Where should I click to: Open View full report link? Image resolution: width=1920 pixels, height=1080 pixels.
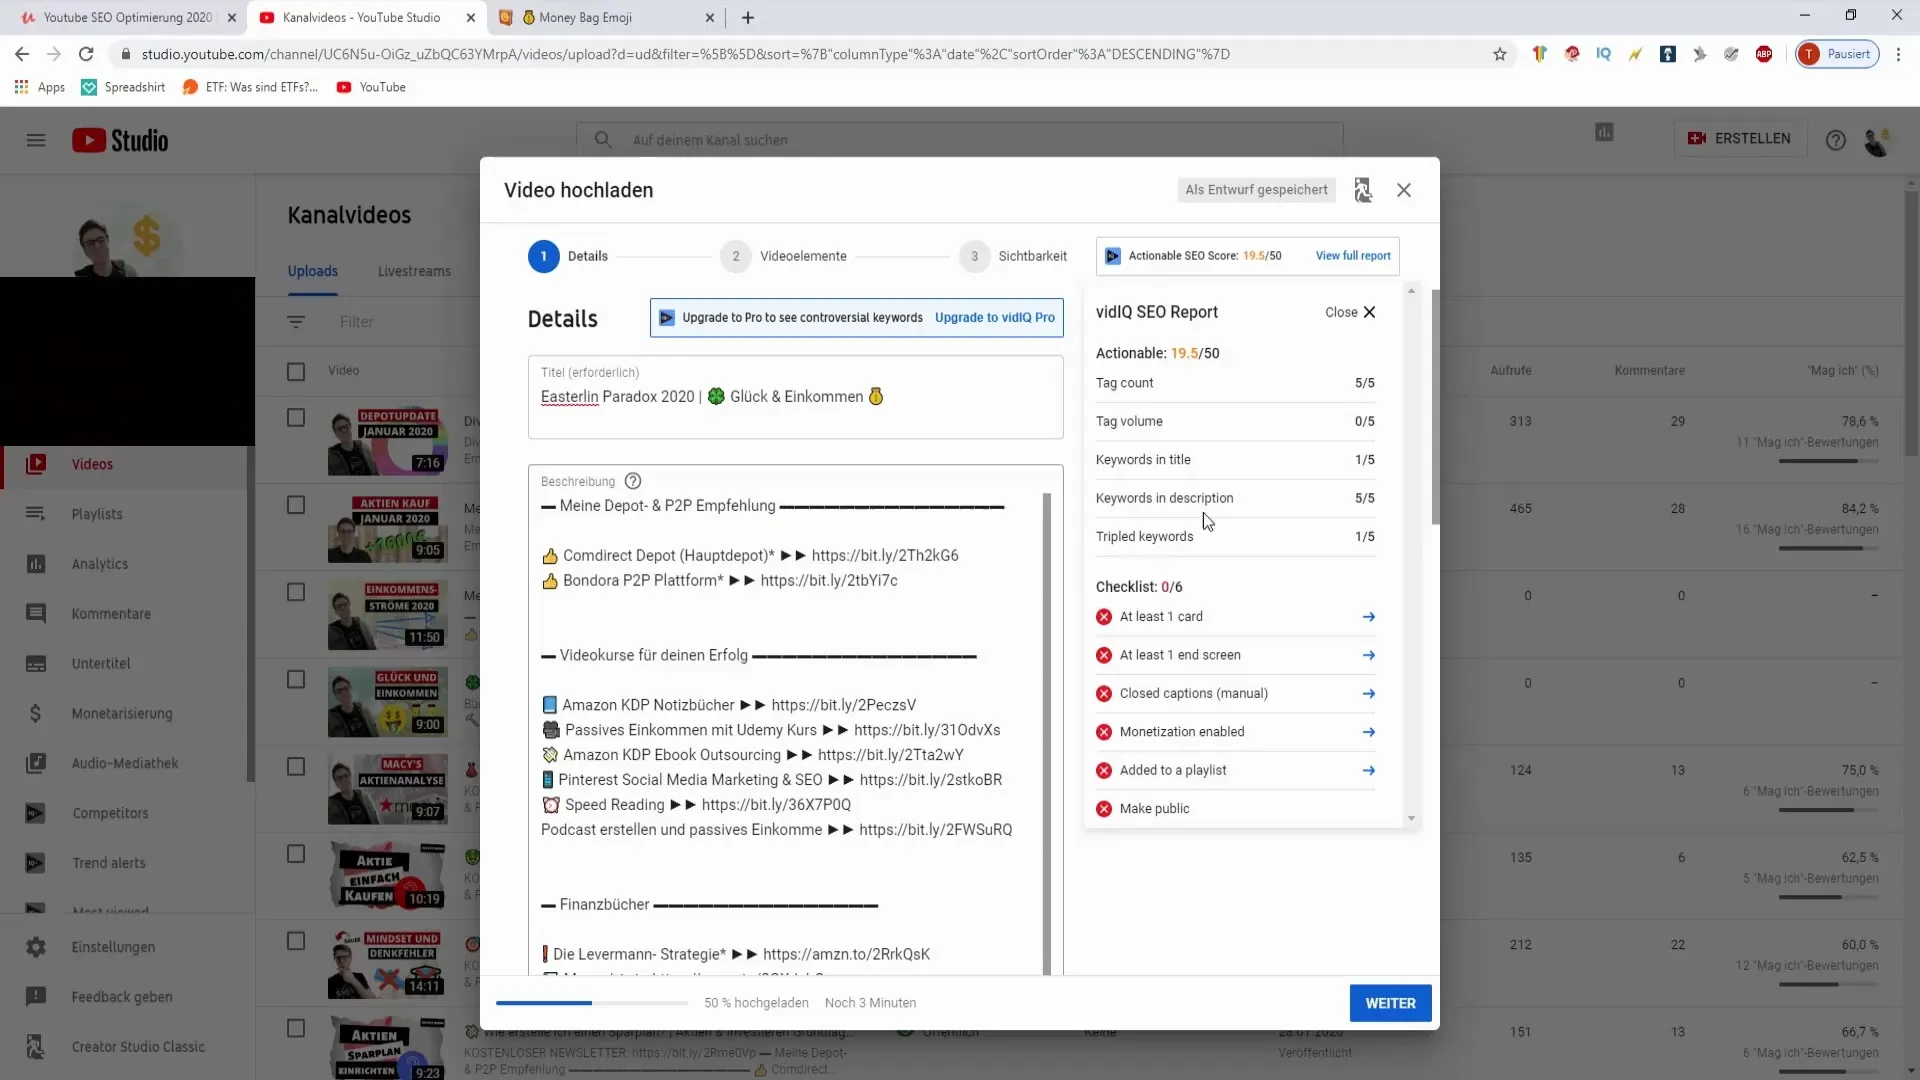(x=1353, y=256)
